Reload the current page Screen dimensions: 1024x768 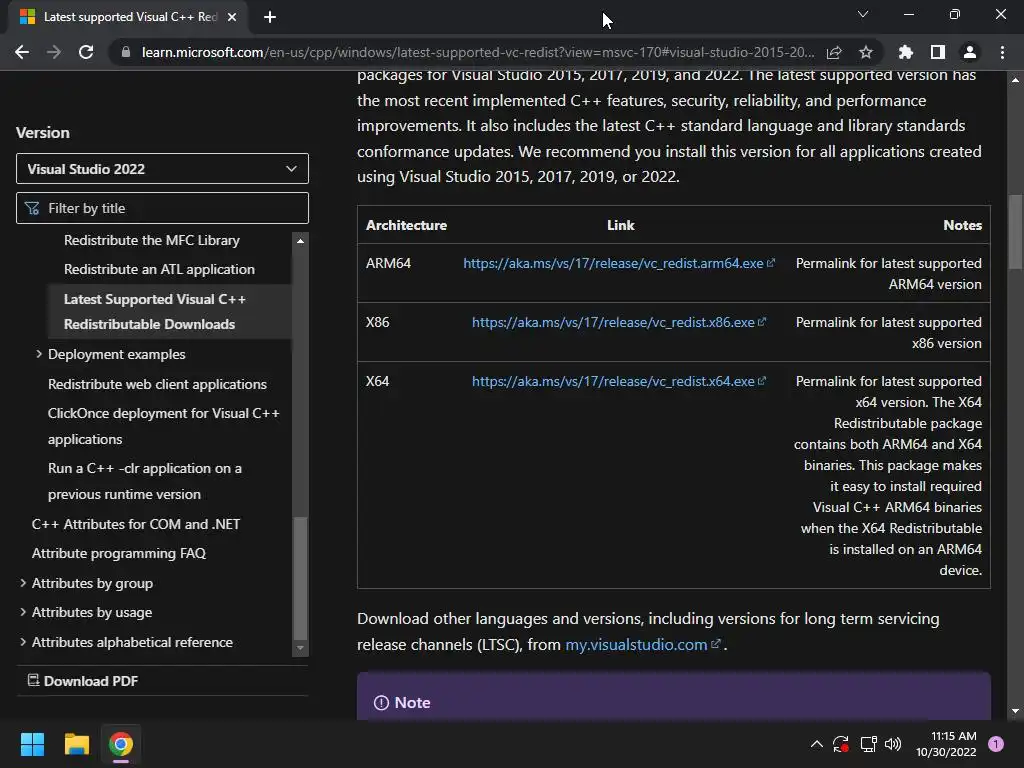point(86,52)
